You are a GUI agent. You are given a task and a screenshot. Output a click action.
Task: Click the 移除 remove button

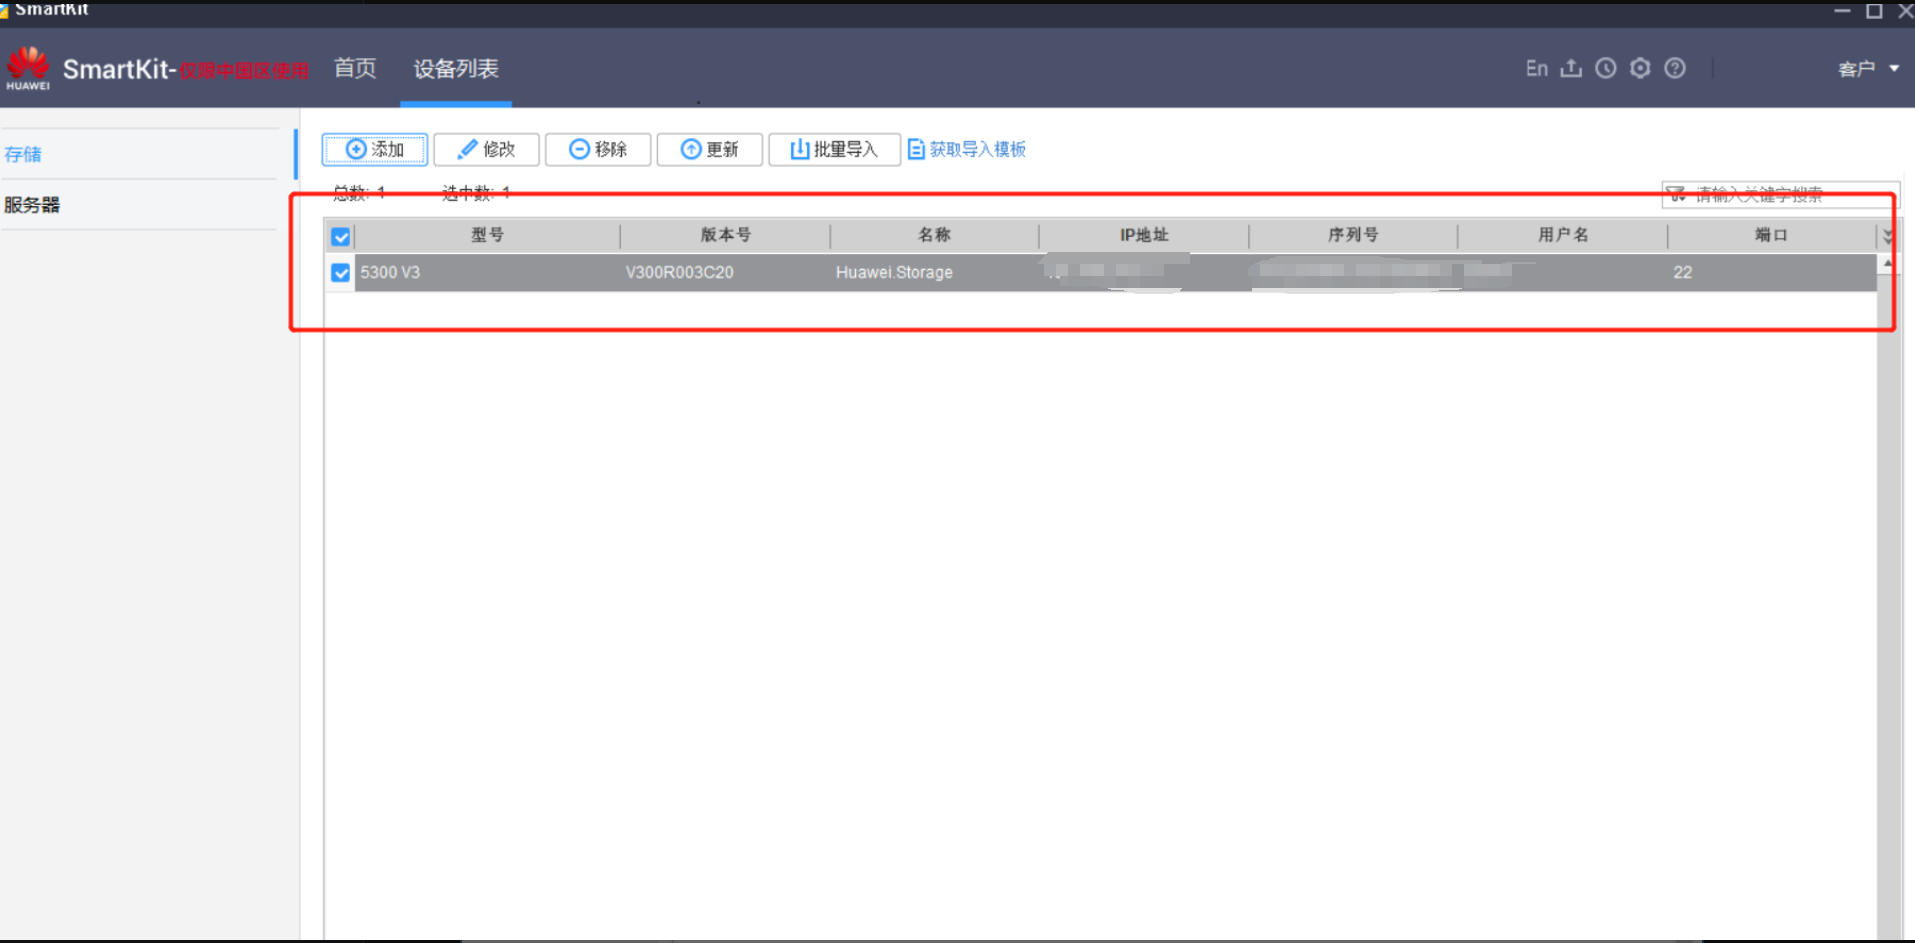click(598, 149)
